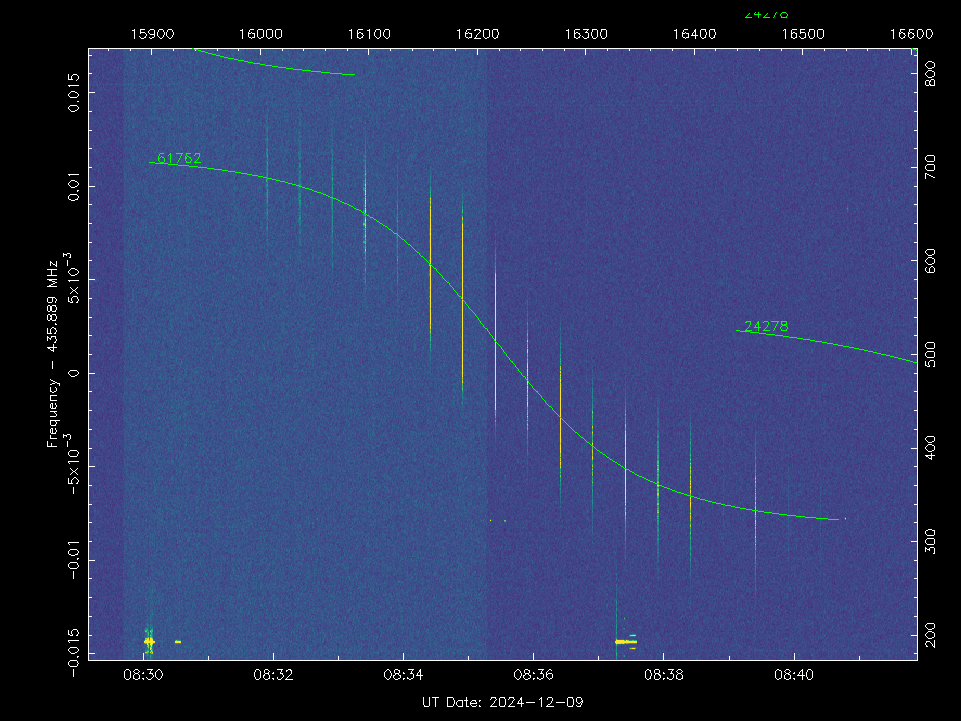
Task: Select the top axis tick 16300
Action: click(586, 34)
